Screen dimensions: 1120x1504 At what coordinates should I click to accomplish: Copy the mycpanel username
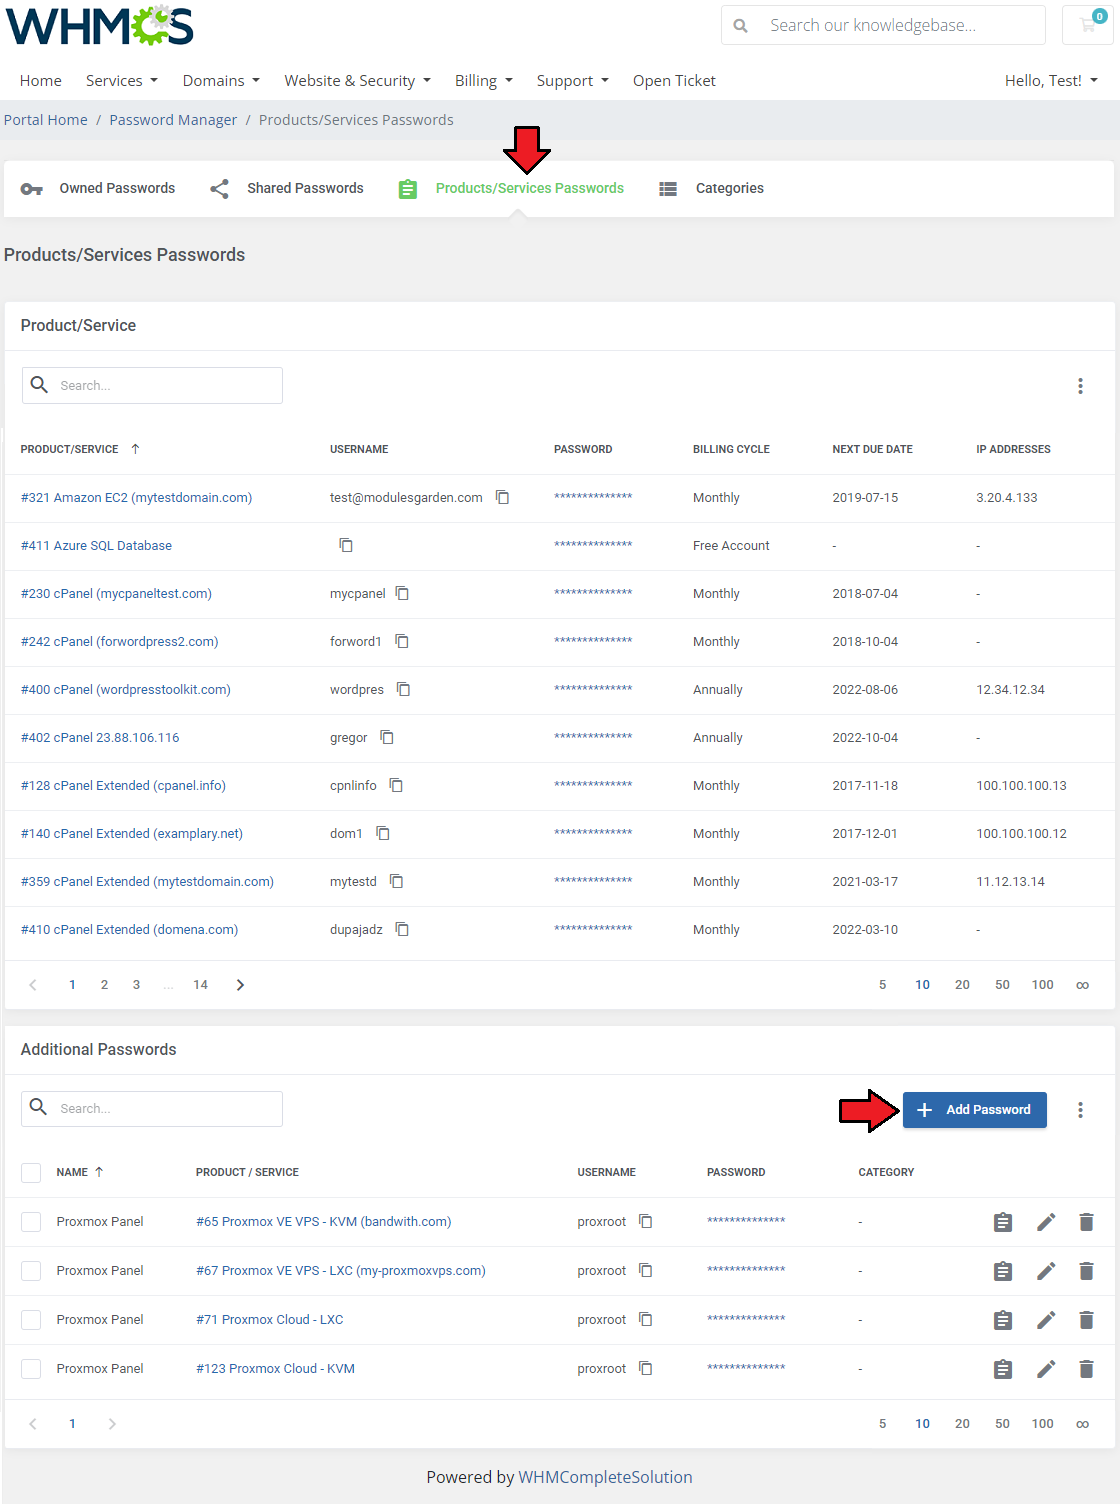pos(402,593)
